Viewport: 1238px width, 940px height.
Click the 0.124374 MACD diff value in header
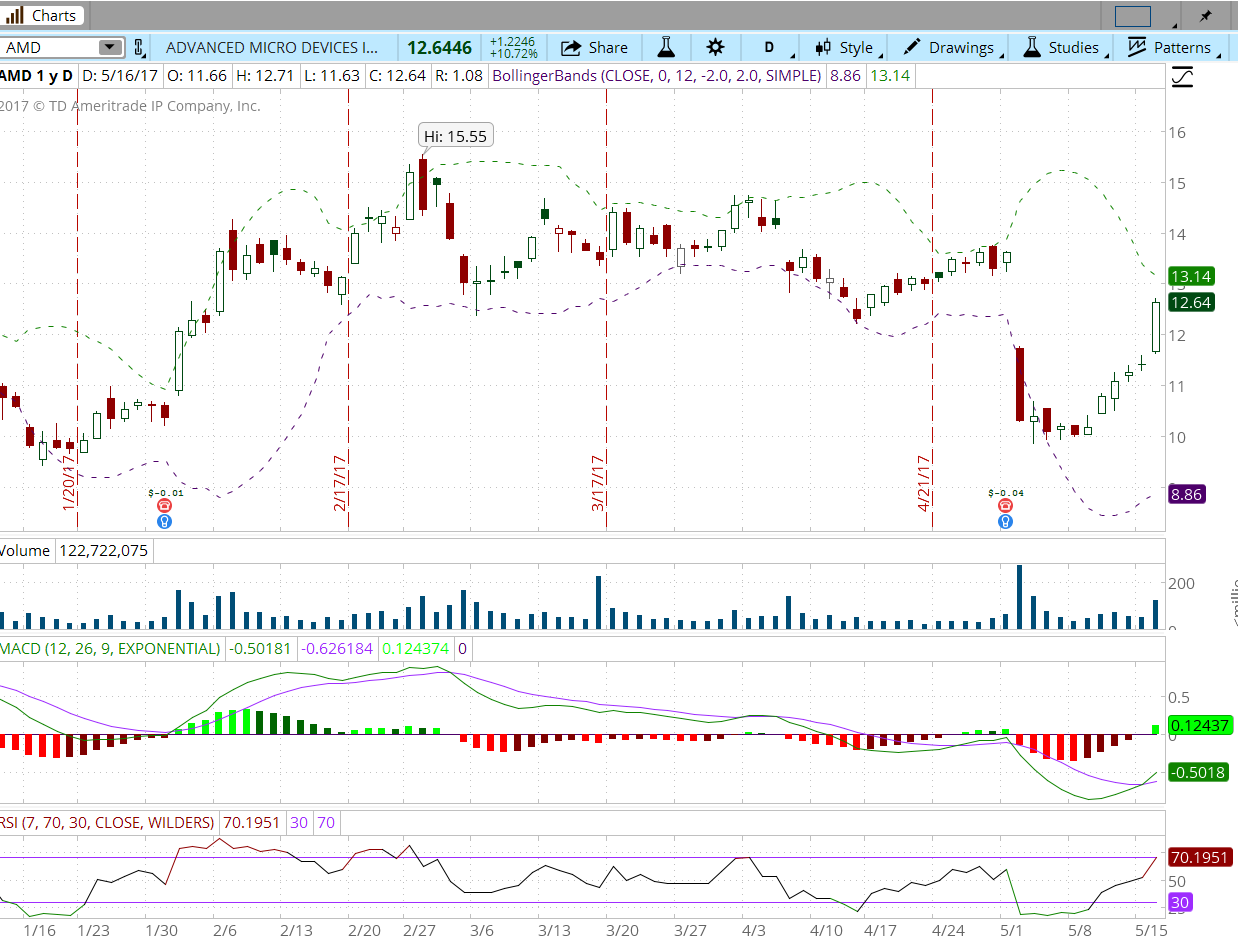click(x=416, y=648)
